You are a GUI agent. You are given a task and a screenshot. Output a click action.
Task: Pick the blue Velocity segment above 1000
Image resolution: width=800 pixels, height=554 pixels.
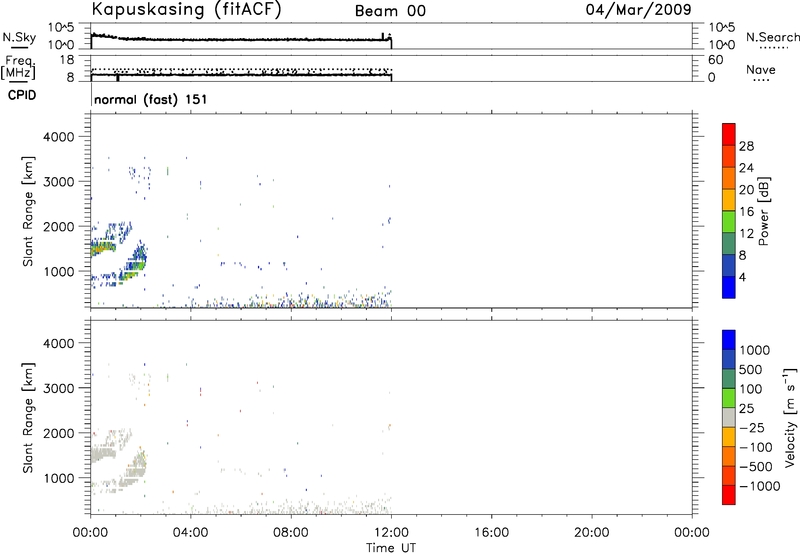point(729,340)
